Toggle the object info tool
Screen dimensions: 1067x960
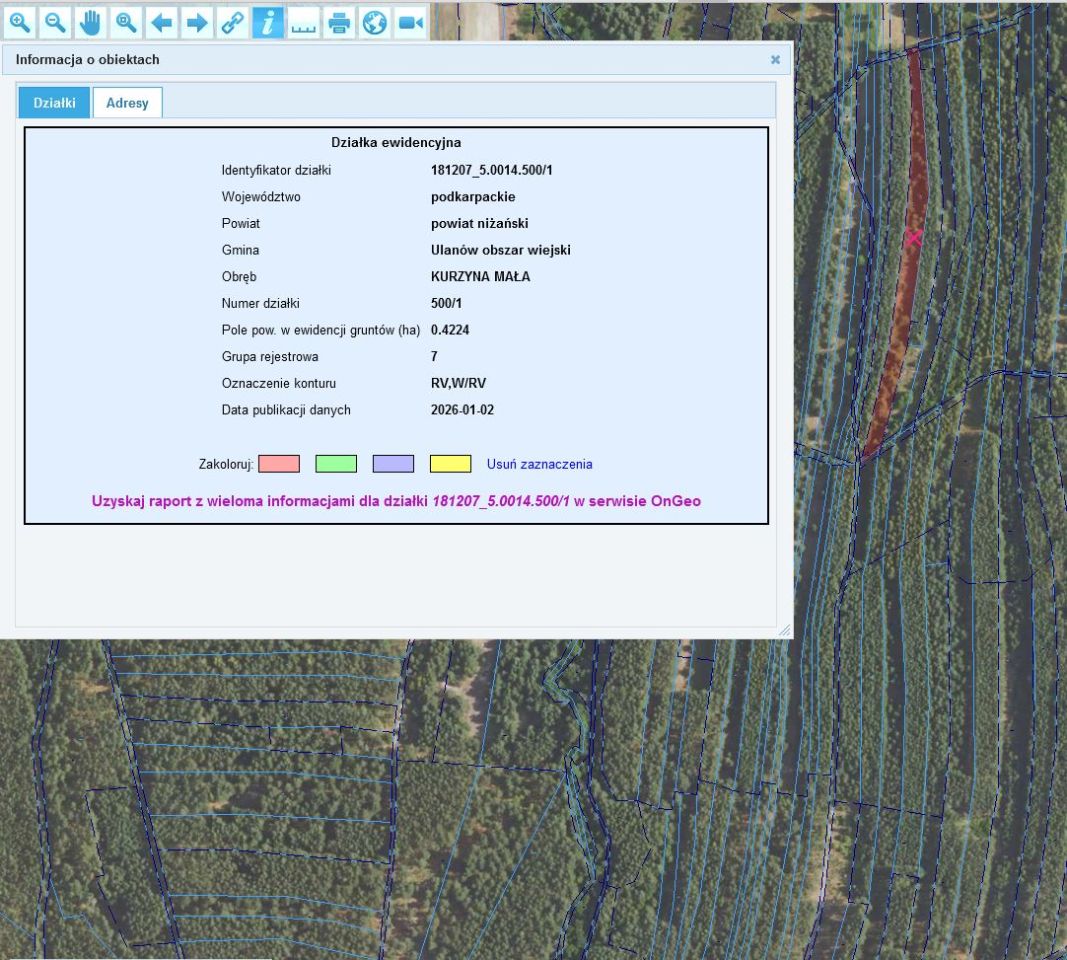click(x=268, y=22)
